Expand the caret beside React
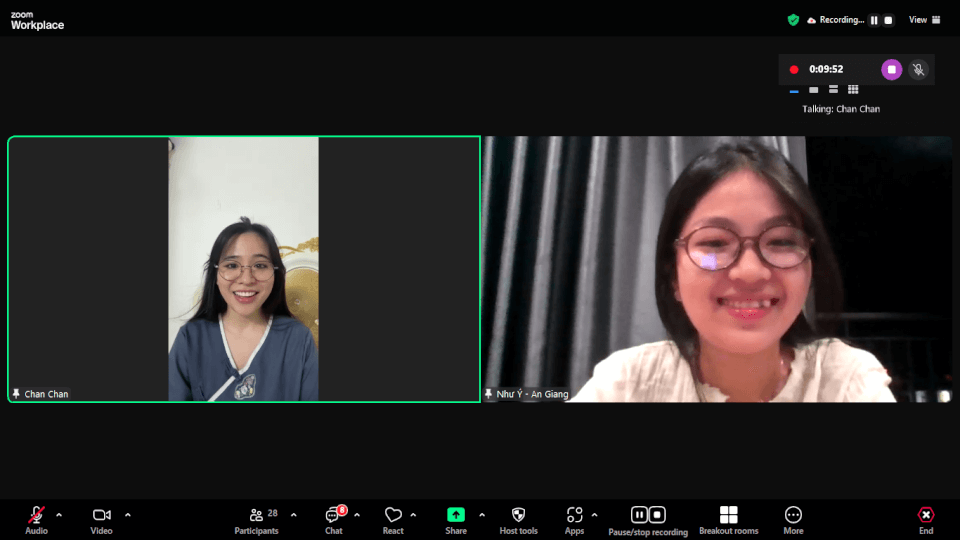960x540 pixels. click(413, 515)
